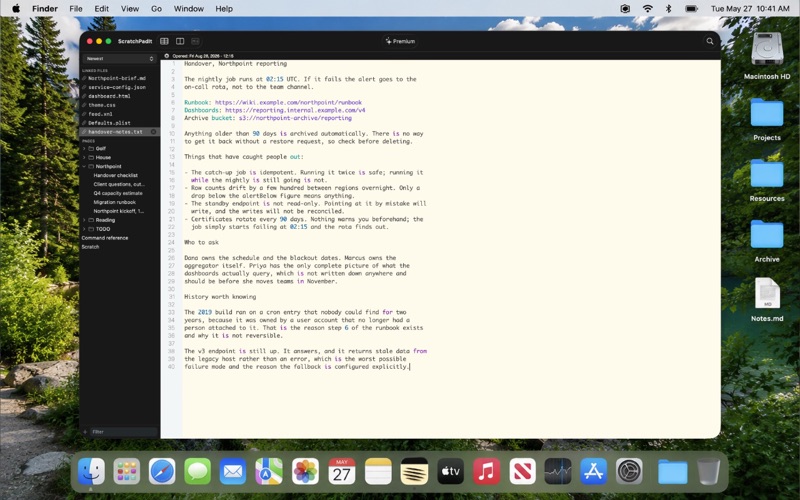Viewport: 800px width, 500px height.
Task: Expand the Reading folder chevron
Action: [x=84, y=220]
